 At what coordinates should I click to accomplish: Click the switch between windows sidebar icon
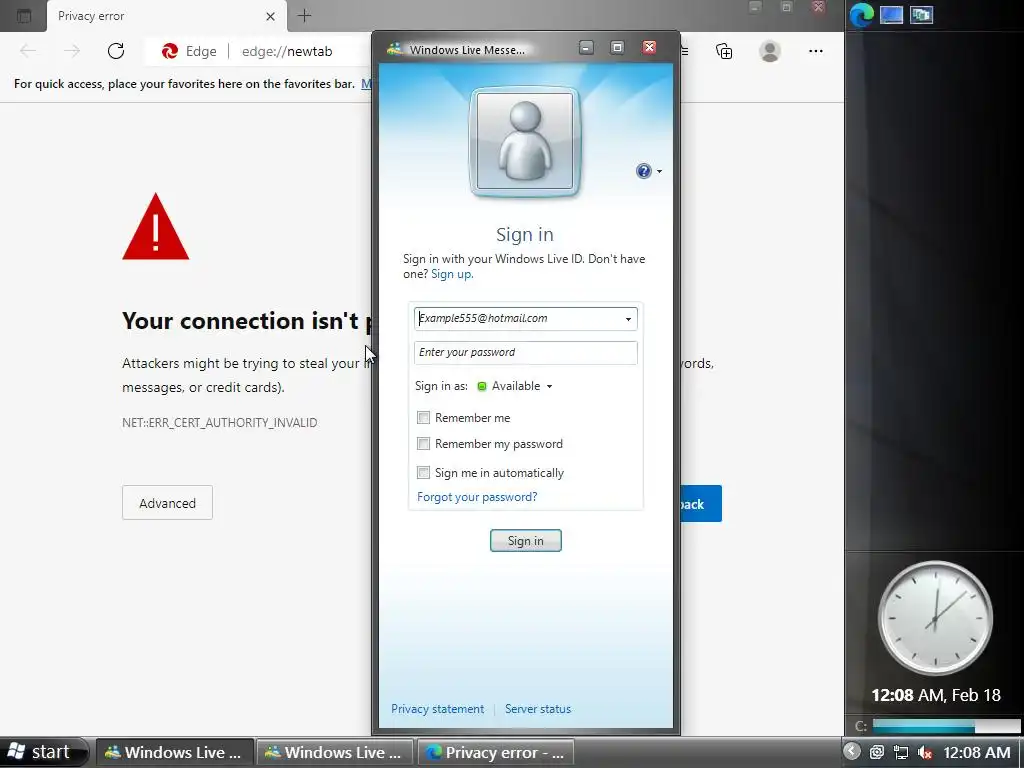tap(921, 14)
